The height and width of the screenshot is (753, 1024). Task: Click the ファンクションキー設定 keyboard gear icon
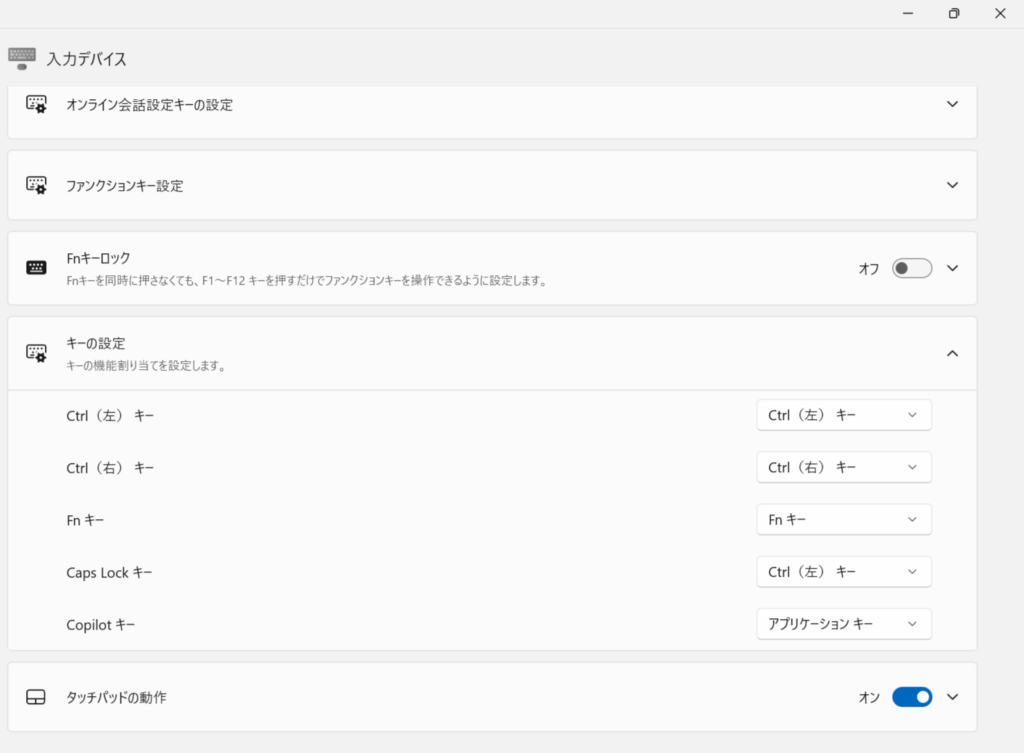tap(37, 185)
